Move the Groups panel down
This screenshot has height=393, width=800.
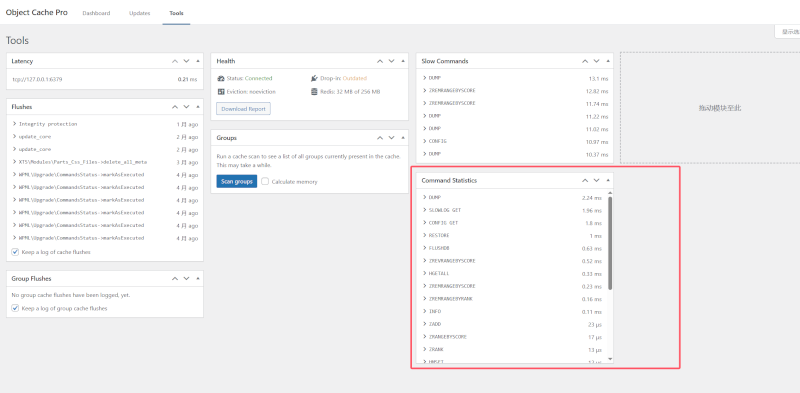(391, 138)
